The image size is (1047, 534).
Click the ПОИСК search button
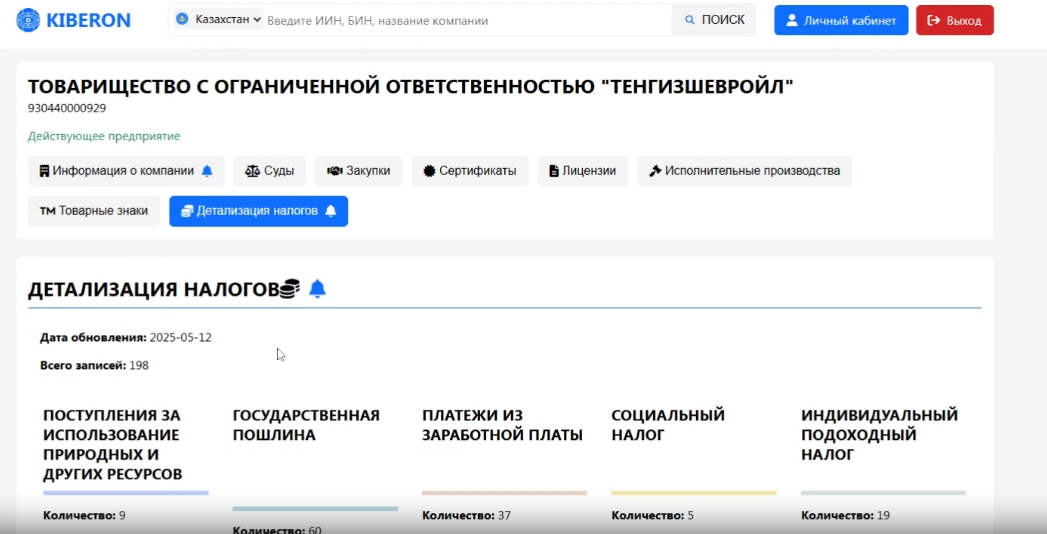coord(714,20)
